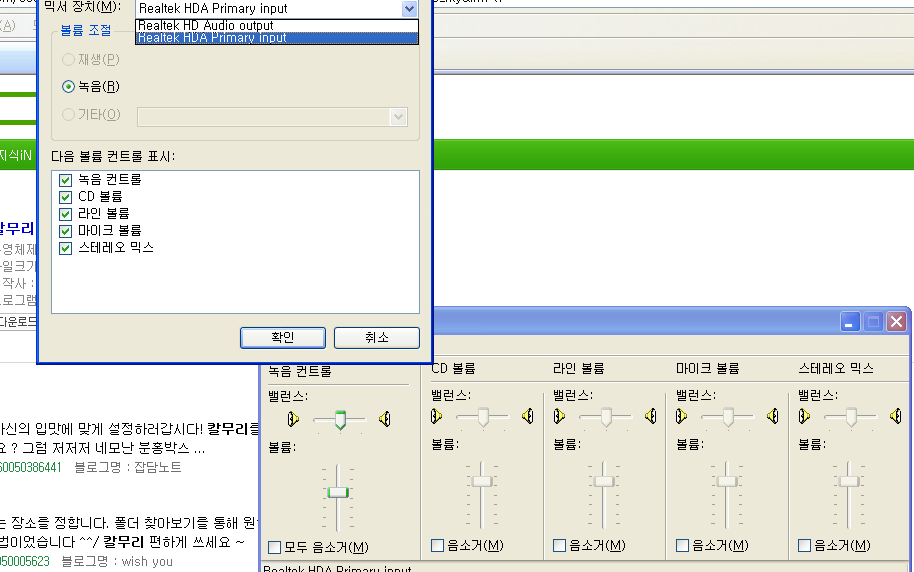Open the mixer device dropdown arrow
This screenshot has width=914, height=572.
click(409, 9)
